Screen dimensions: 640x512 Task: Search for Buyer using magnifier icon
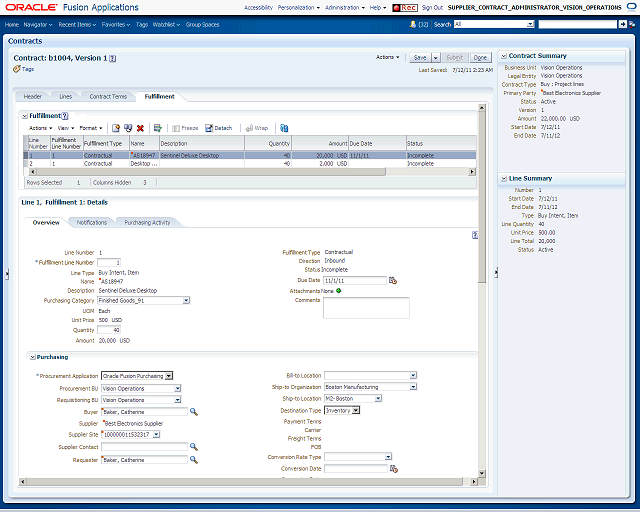tap(194, 412)
